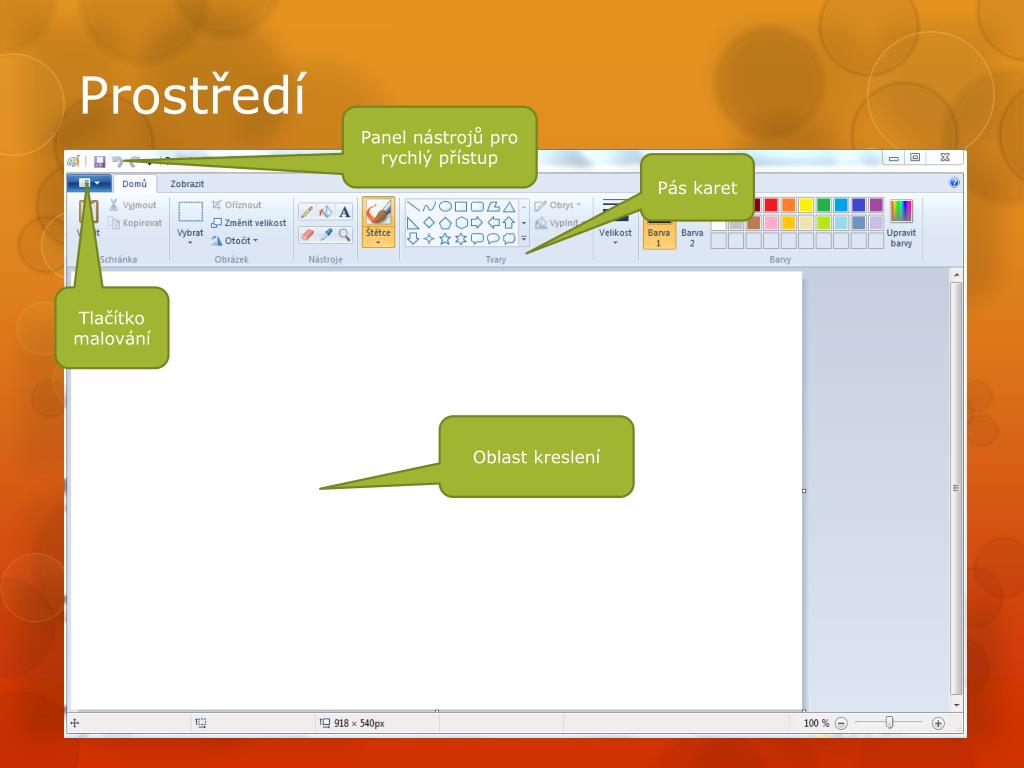
Task: Click the zoom in plus button
Action: point(938,723)
